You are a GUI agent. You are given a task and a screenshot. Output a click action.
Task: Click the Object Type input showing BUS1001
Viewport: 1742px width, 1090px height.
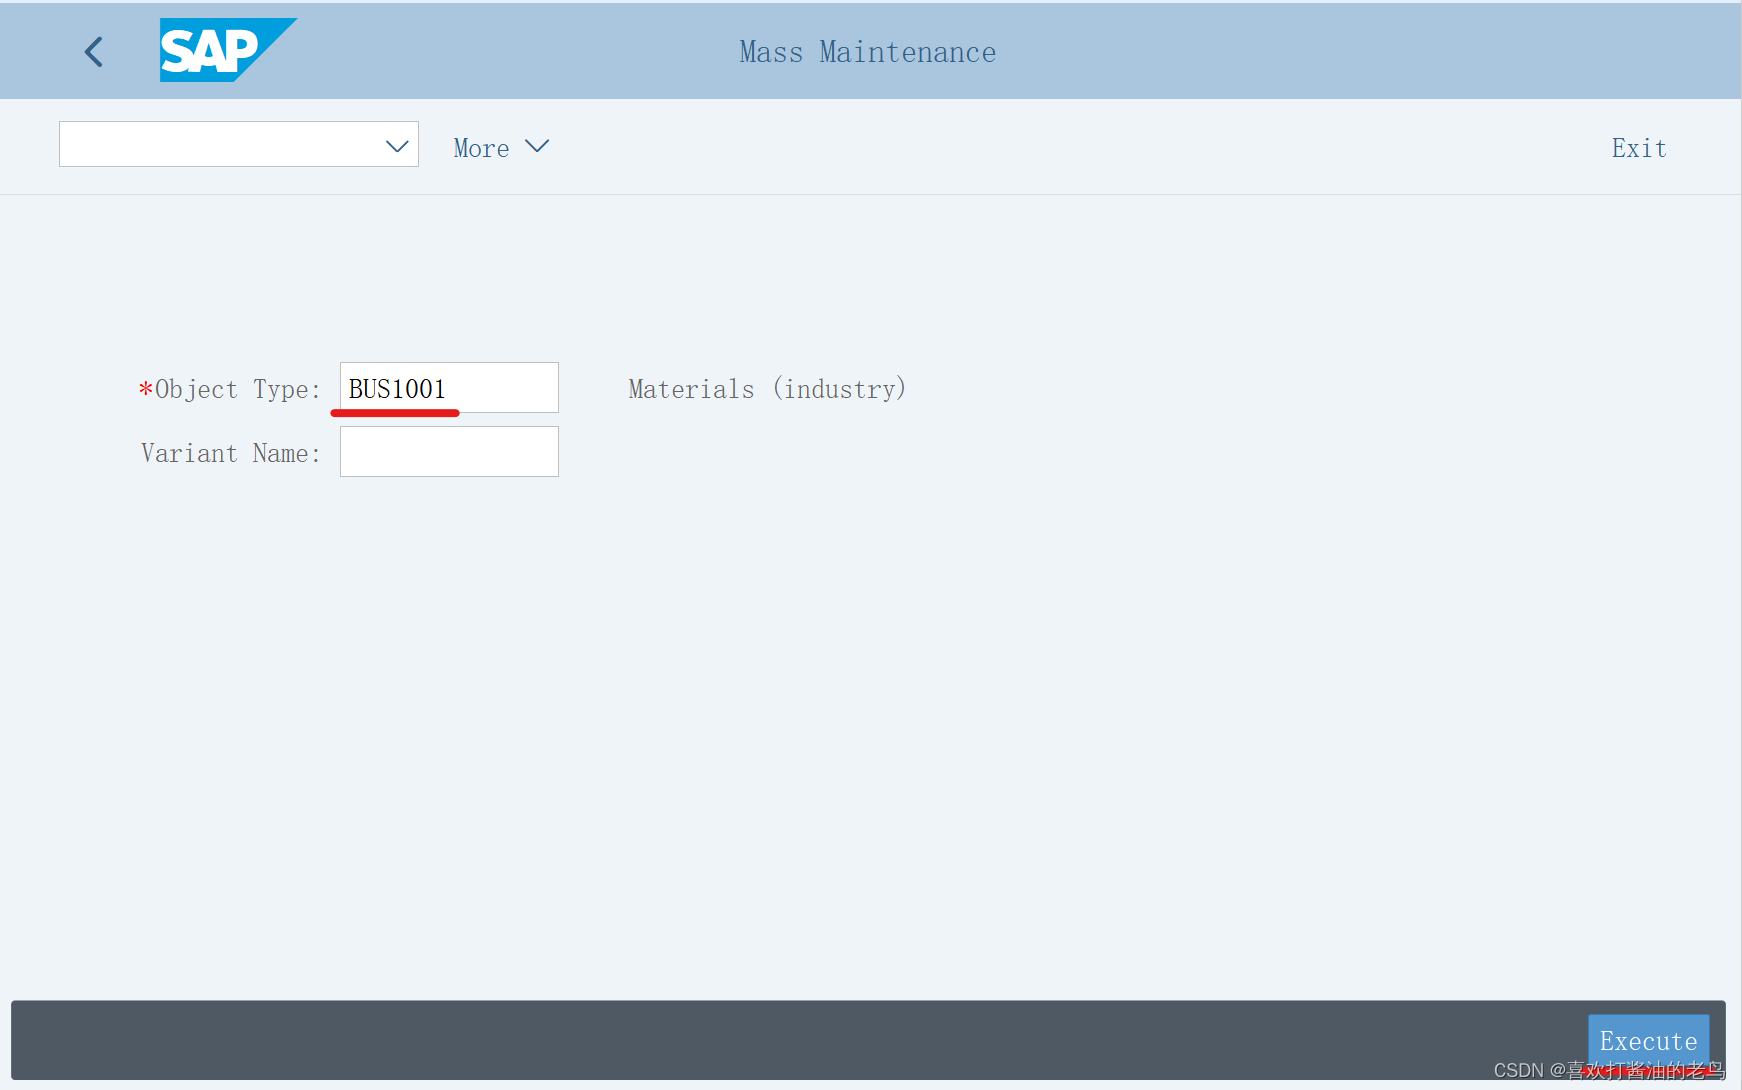point(448,388)
